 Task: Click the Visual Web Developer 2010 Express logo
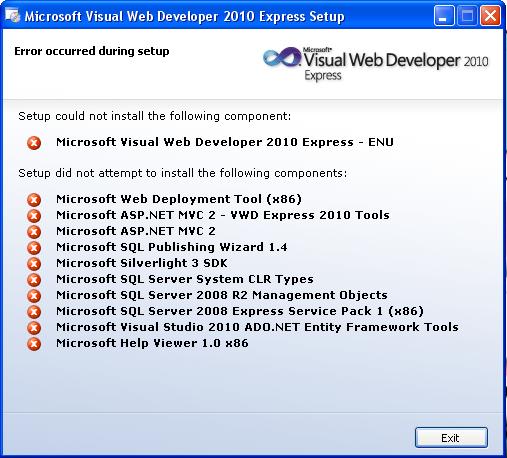(x=376, y=63)
